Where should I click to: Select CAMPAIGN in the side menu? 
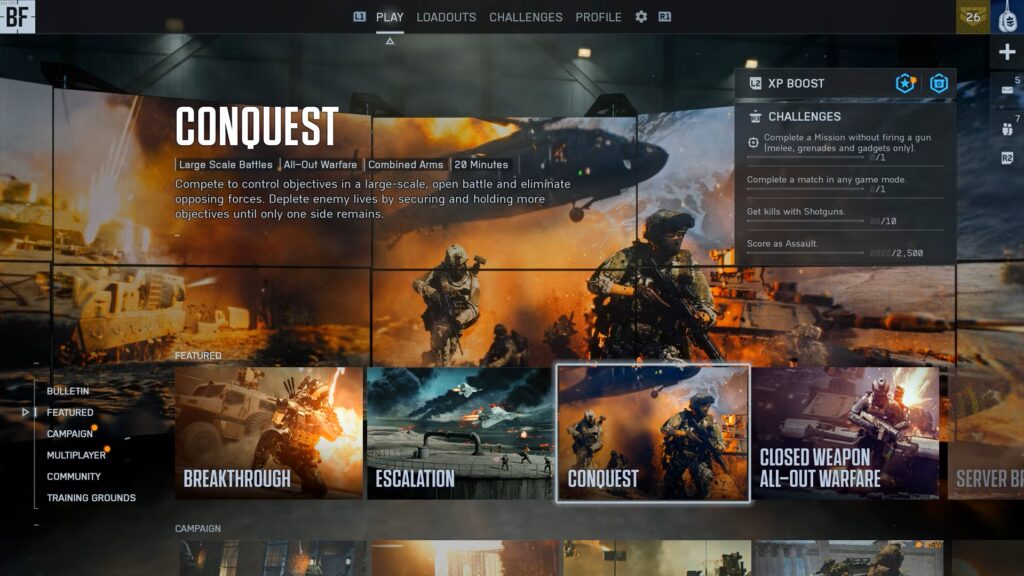[x=69, y=434]
